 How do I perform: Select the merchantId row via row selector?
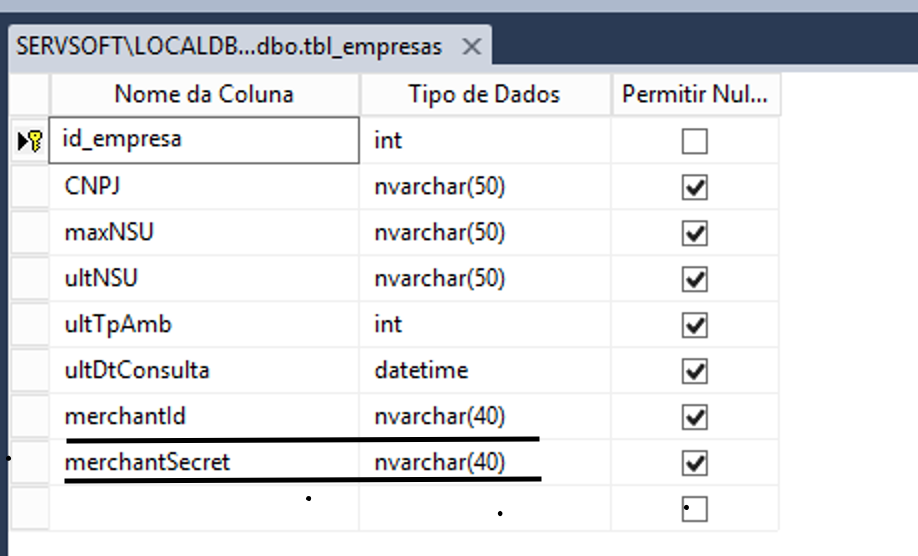(29, 417)
